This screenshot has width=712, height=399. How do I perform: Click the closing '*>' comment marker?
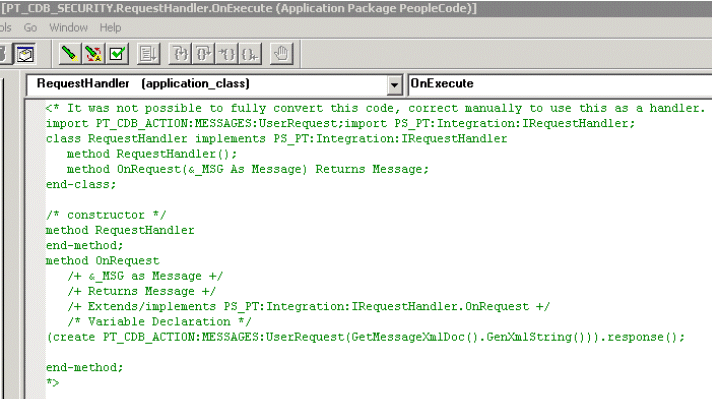[52, 382]
